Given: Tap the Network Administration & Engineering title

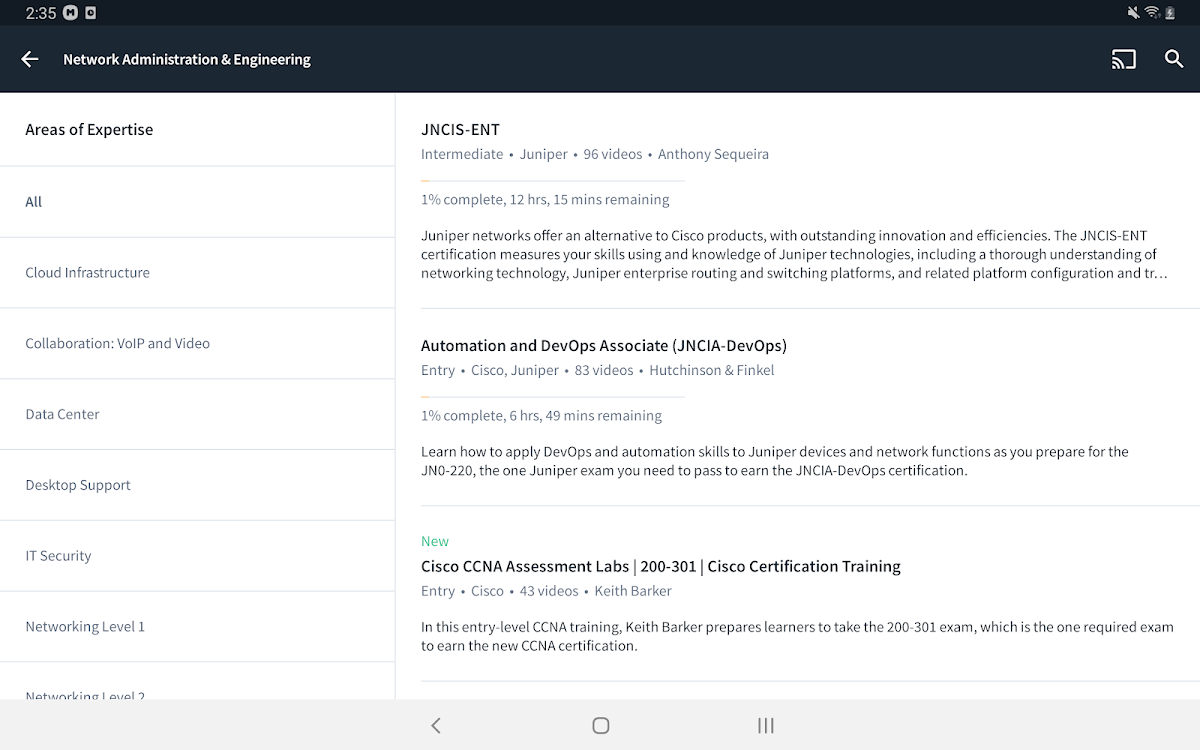Looking at the screenshot, I should [187, 59].
